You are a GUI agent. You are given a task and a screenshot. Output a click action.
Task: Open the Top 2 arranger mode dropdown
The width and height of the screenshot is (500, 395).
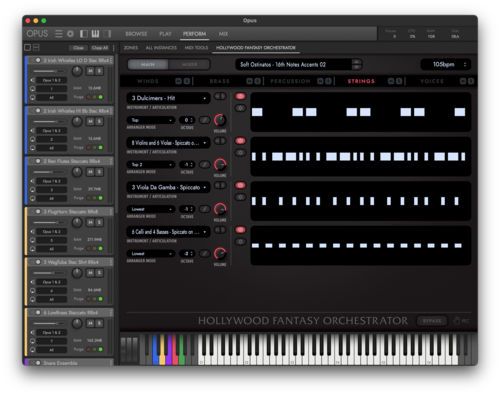click(151, 164)
